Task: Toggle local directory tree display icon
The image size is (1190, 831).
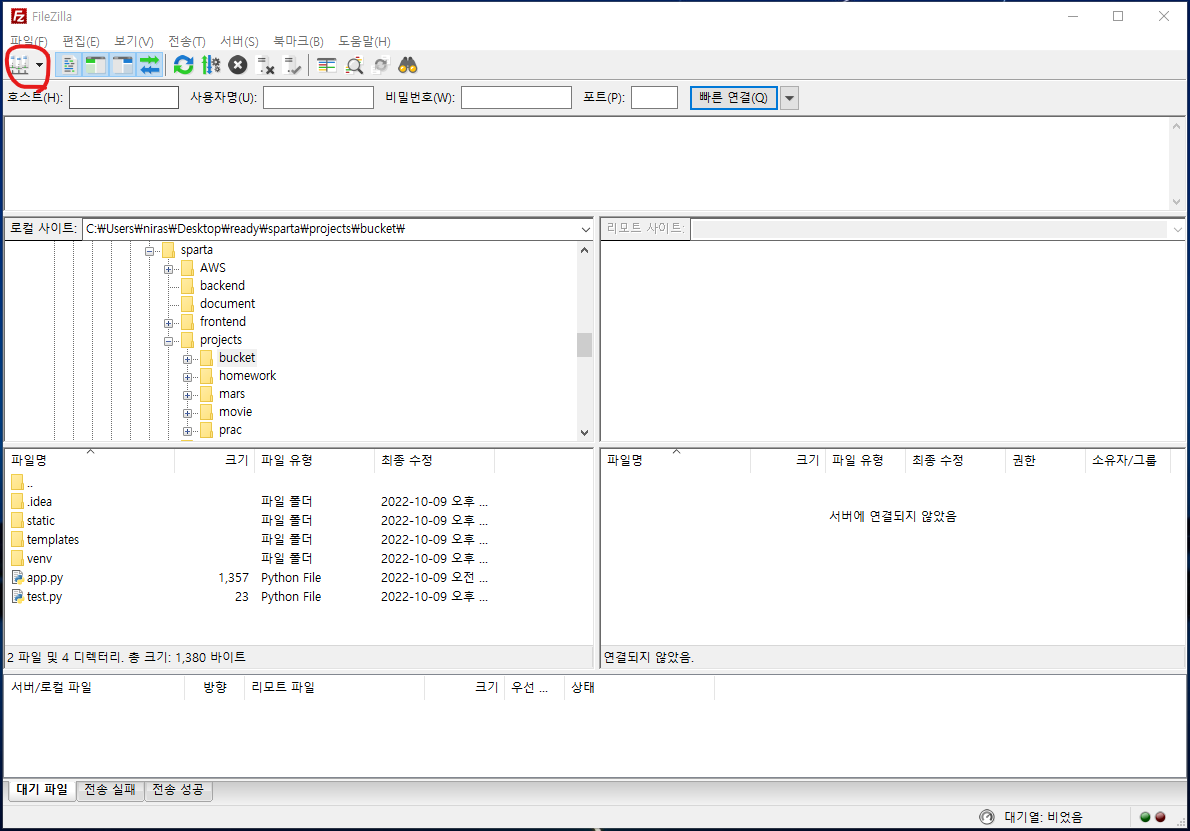Action: click(x=96, y=65)
